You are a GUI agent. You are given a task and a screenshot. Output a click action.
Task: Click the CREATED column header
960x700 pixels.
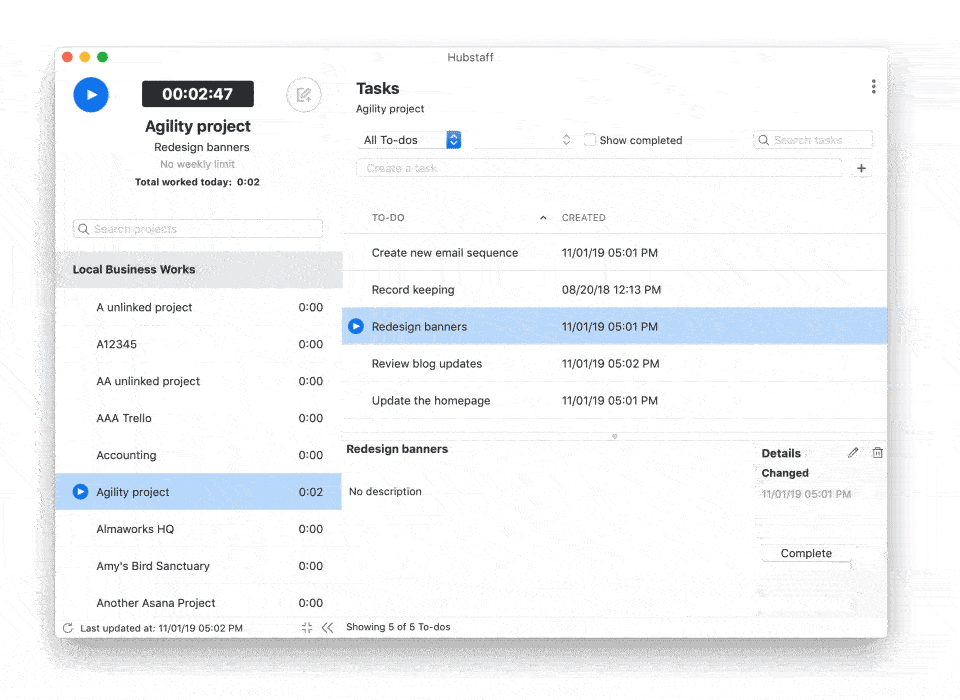click(x=583, y=217)
